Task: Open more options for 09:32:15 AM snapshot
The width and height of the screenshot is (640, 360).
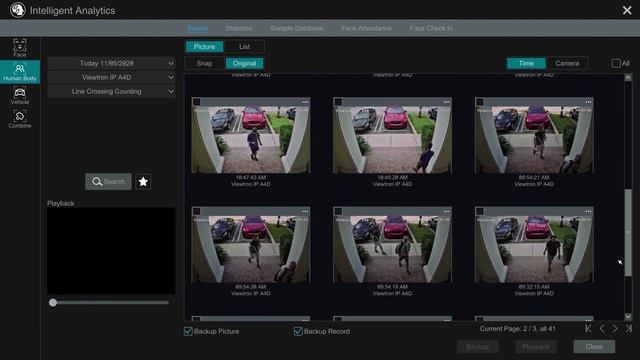Action: [x=588, y=211]
